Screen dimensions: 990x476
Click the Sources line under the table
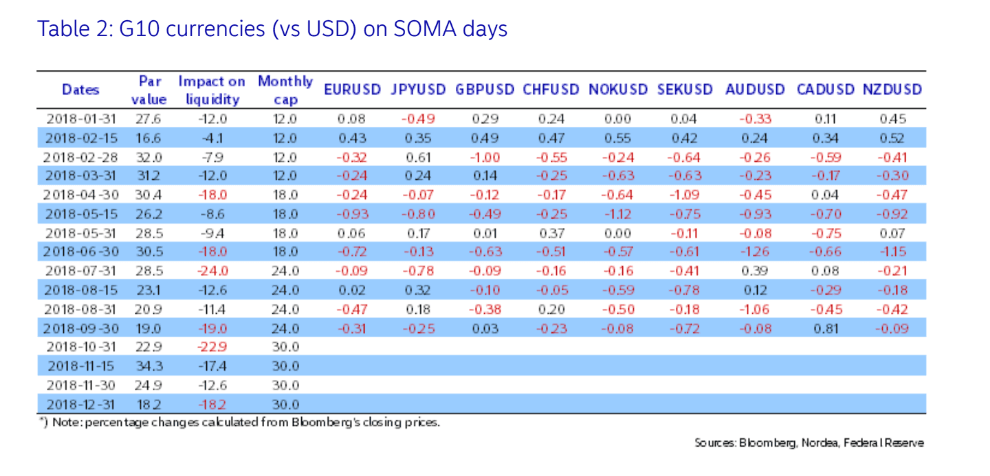809,443
